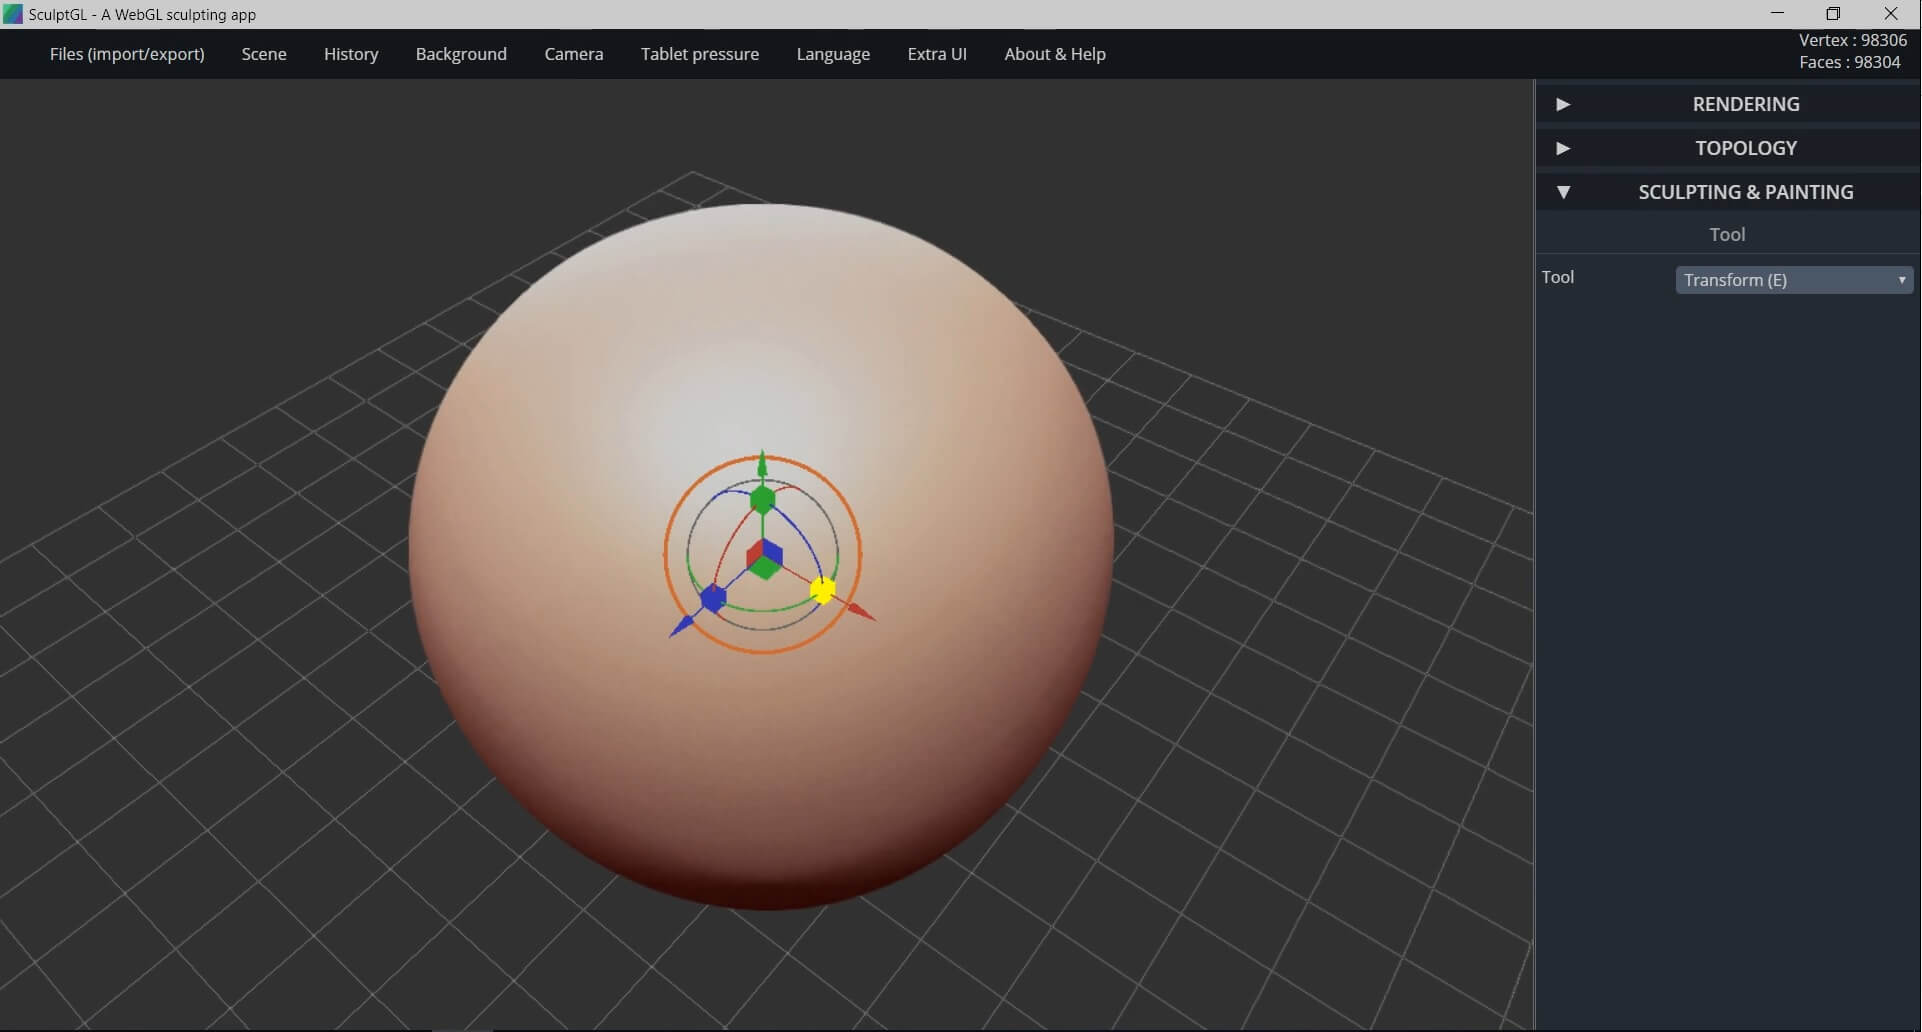The width and height of the screenshot is (1922, 1032).
Task: Click the yellow highlighted cube handle
Action: pos(822,590)
